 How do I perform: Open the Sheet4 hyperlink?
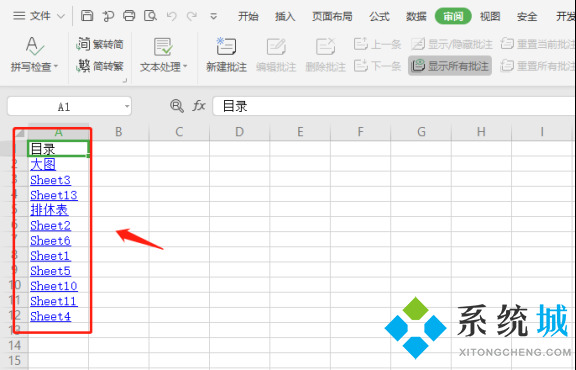(50, 316)
